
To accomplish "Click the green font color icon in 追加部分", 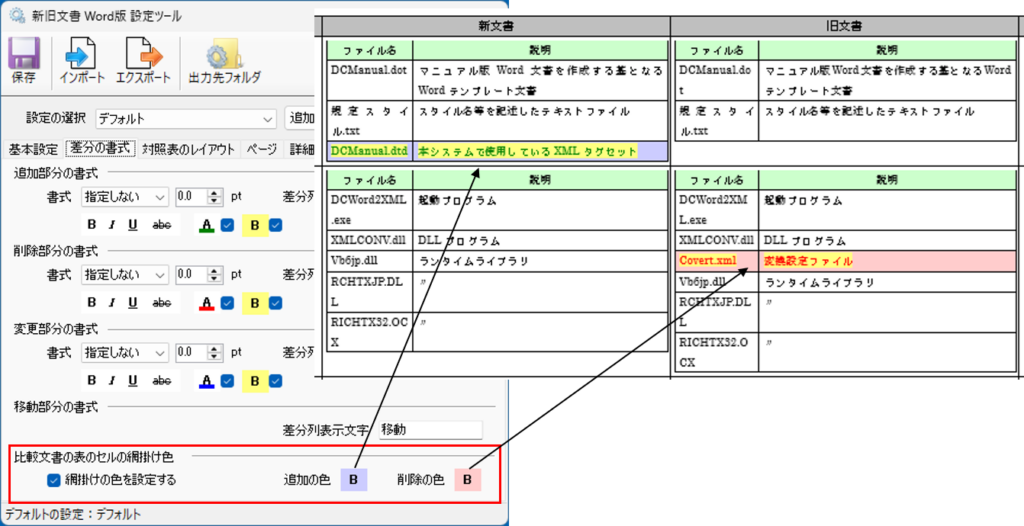I will pyautogui.click(x=207, y=225).
